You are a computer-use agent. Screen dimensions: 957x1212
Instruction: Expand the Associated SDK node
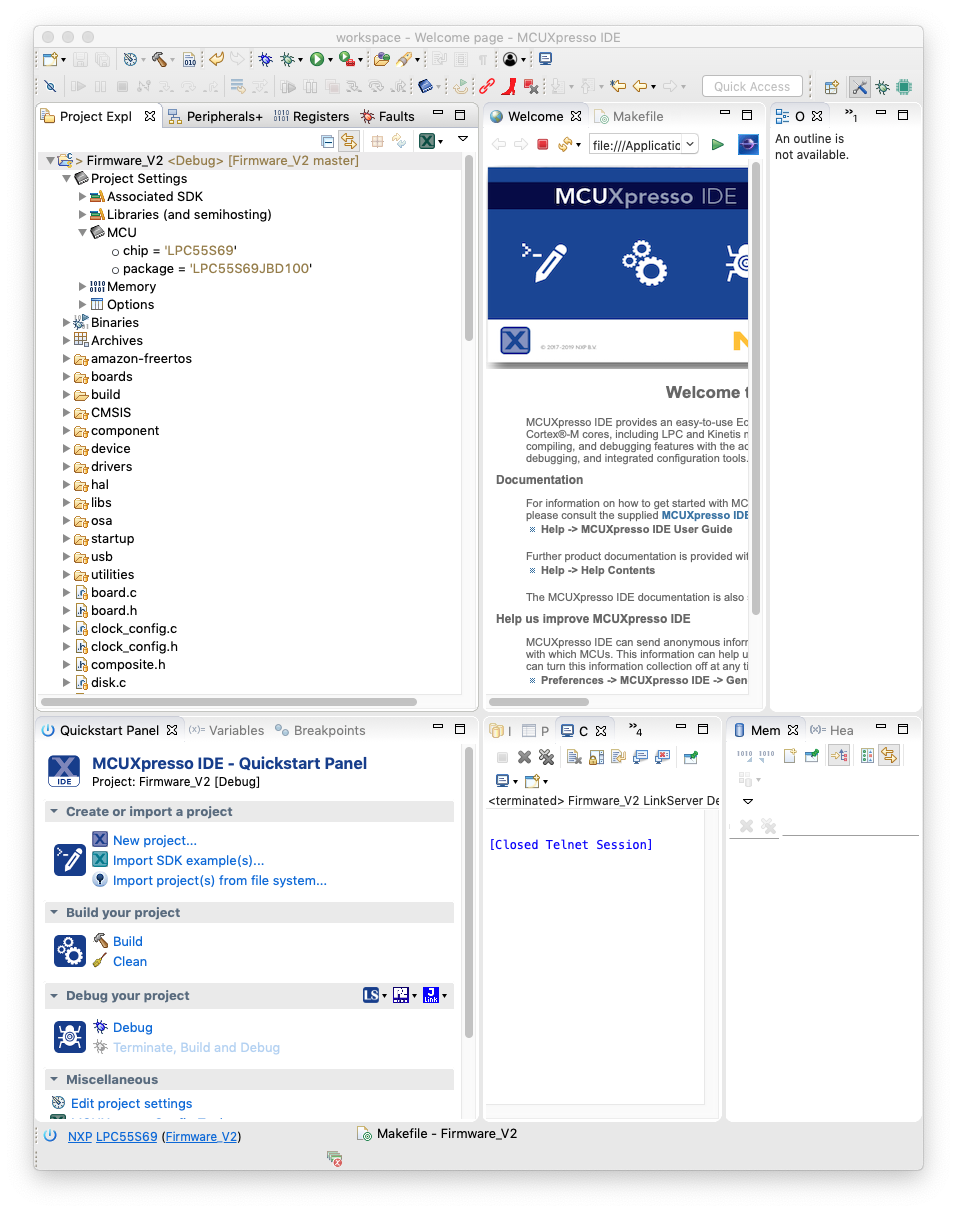[83, 197]
